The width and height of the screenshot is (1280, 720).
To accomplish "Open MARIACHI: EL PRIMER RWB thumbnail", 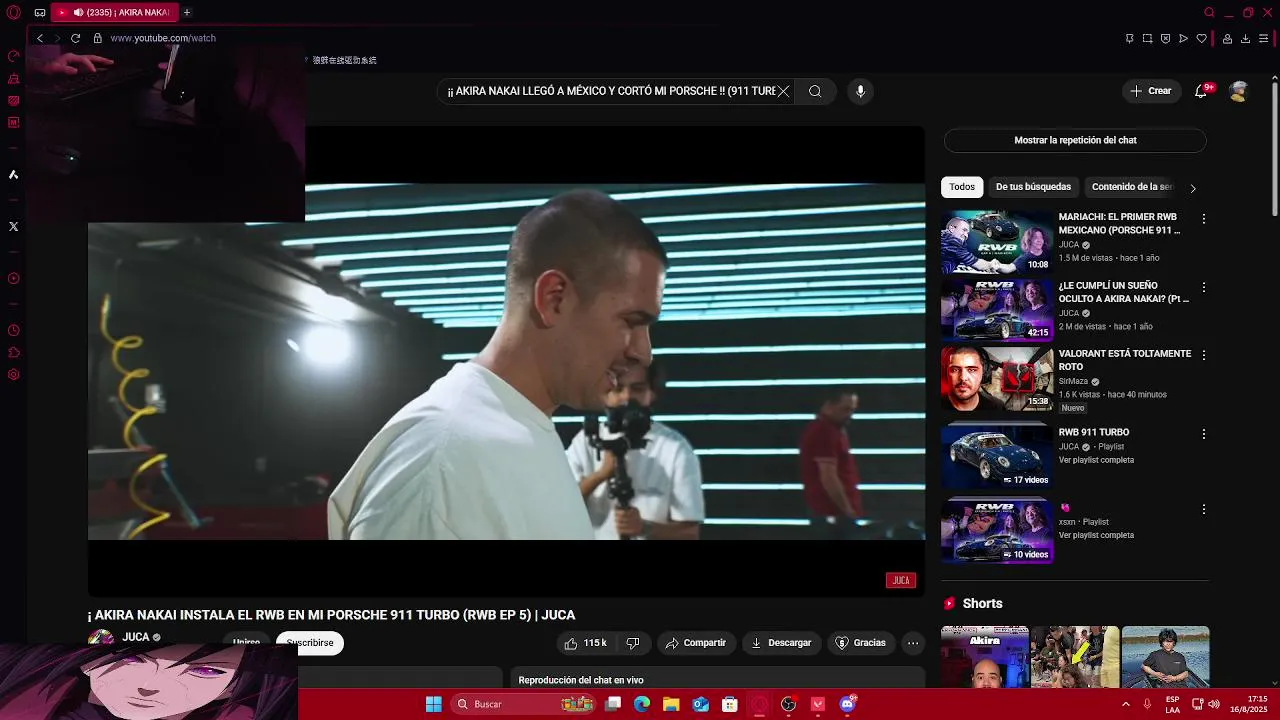I will (x=997, y=242).
